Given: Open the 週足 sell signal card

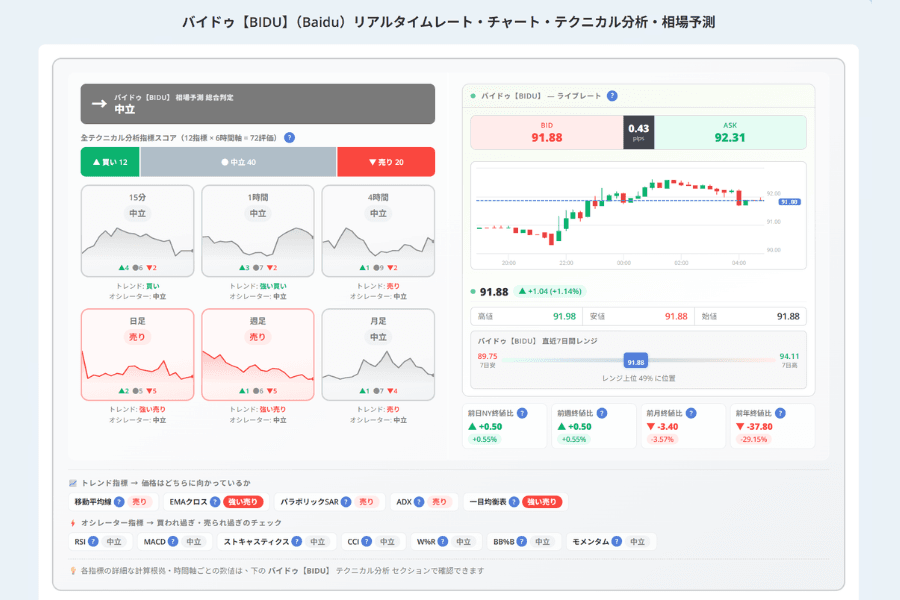Looking at the screenshot, I should tap(258, 354).
